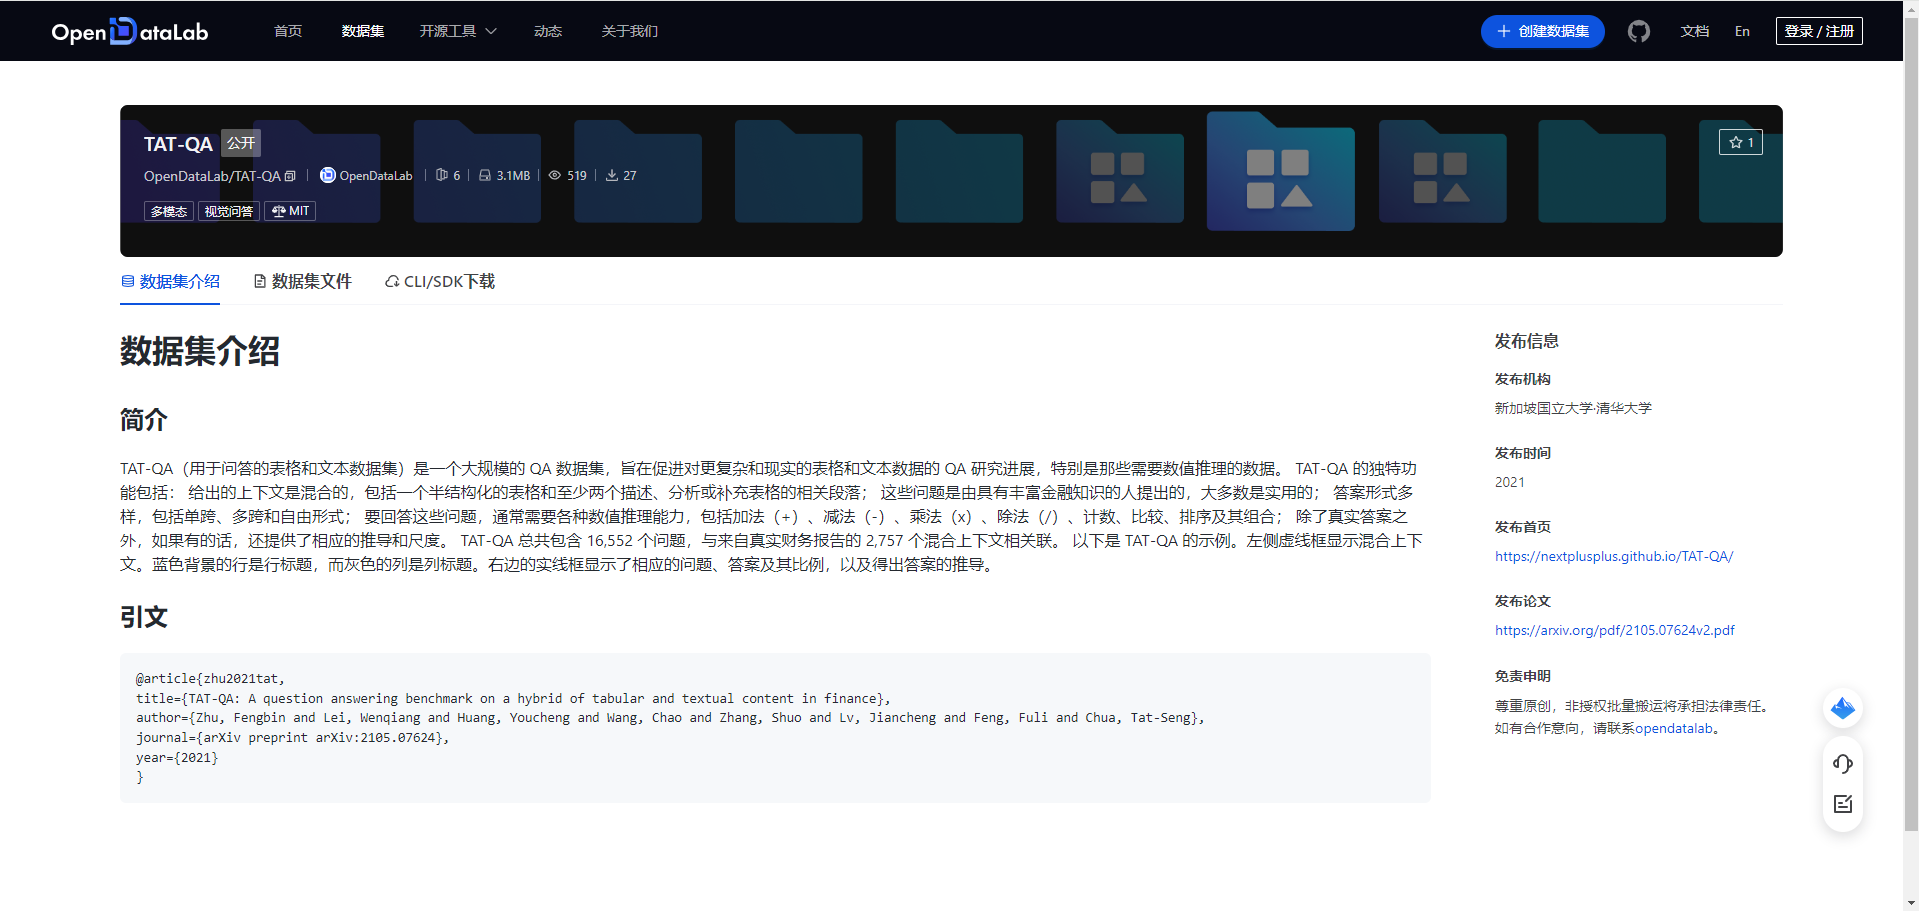Click the 新加坡国立大学·清华大学 text

pyautogui.click(x=1573, y=408)
